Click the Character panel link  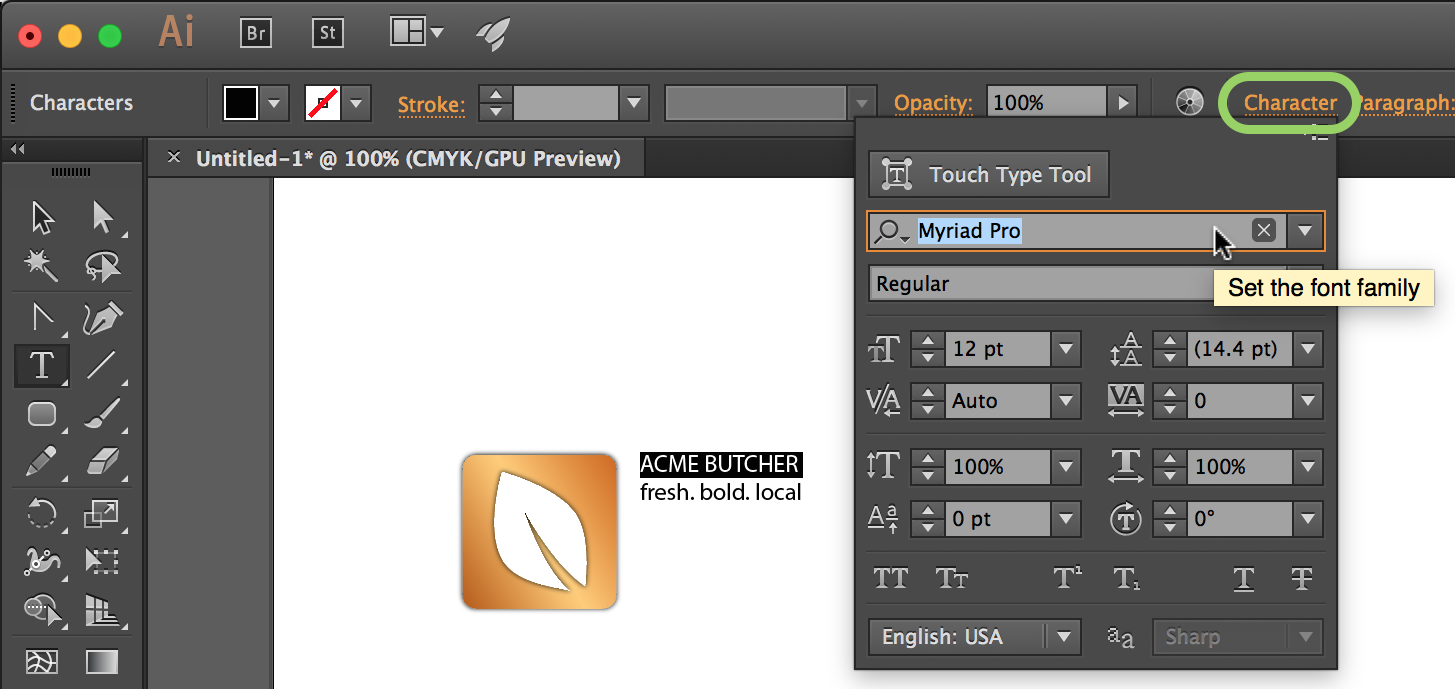point(1290,103)
